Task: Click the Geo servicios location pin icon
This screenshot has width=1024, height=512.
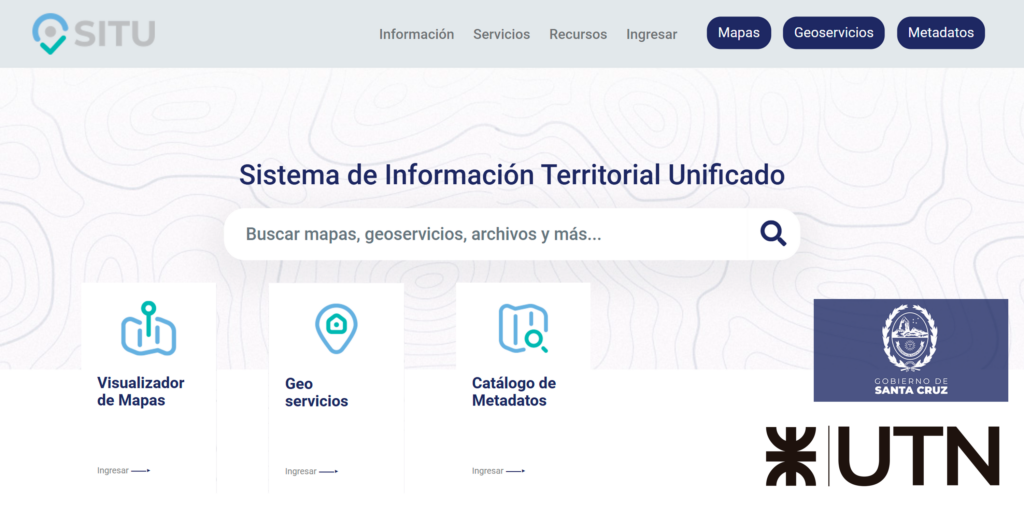Action: click(x=336, y=328)
